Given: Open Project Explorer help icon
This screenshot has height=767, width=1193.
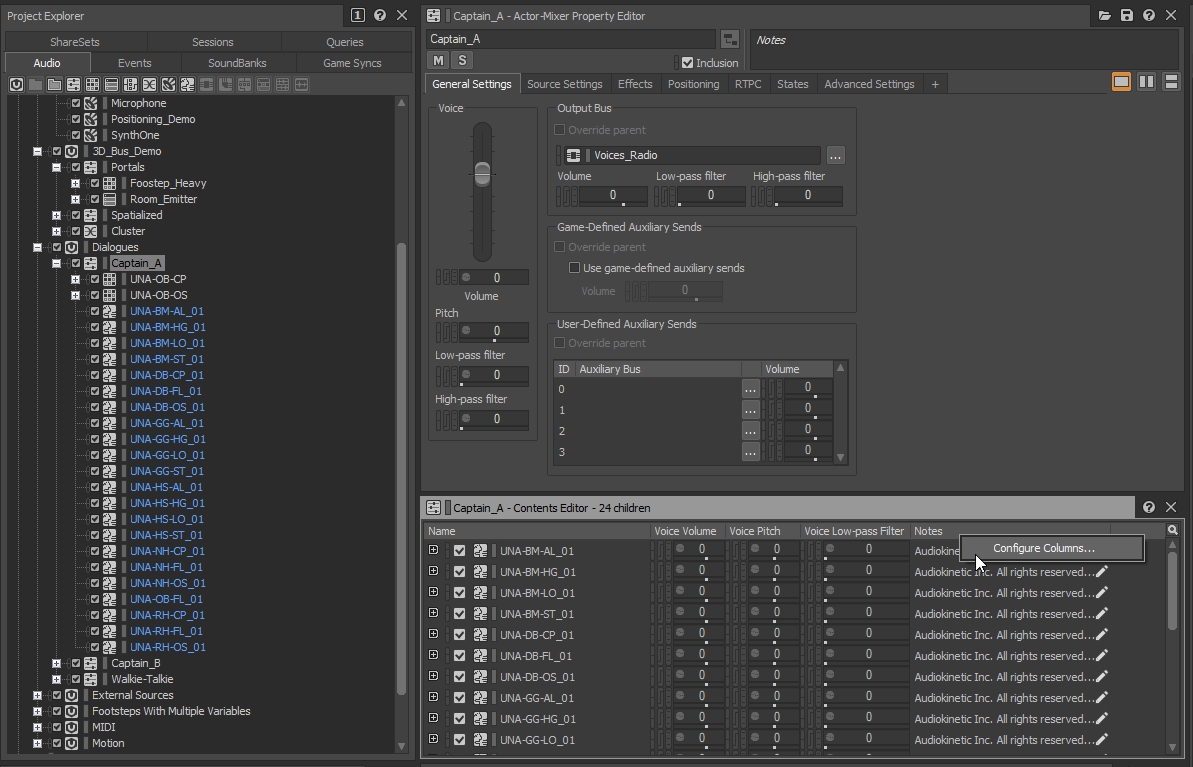Looking at the screenshot, I should 380,15.
